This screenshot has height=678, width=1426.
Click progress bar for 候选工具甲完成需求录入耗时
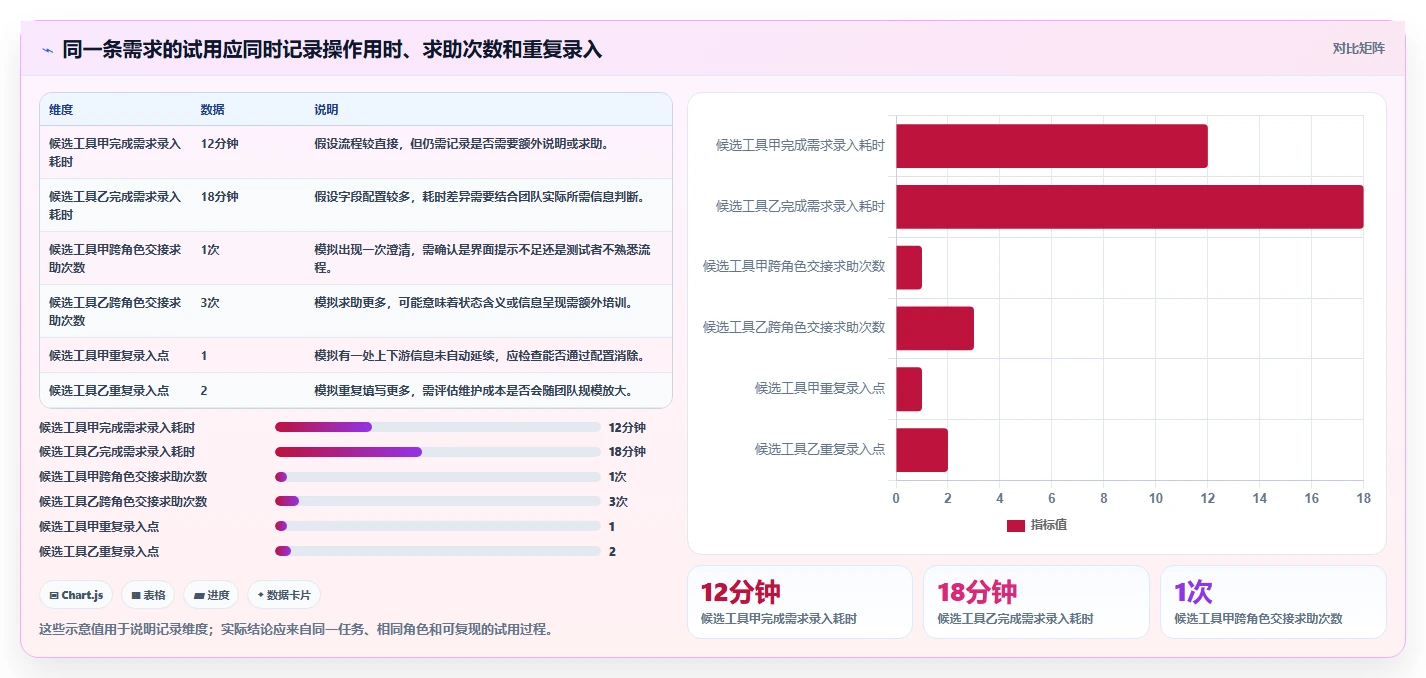[x=438, y=427]
